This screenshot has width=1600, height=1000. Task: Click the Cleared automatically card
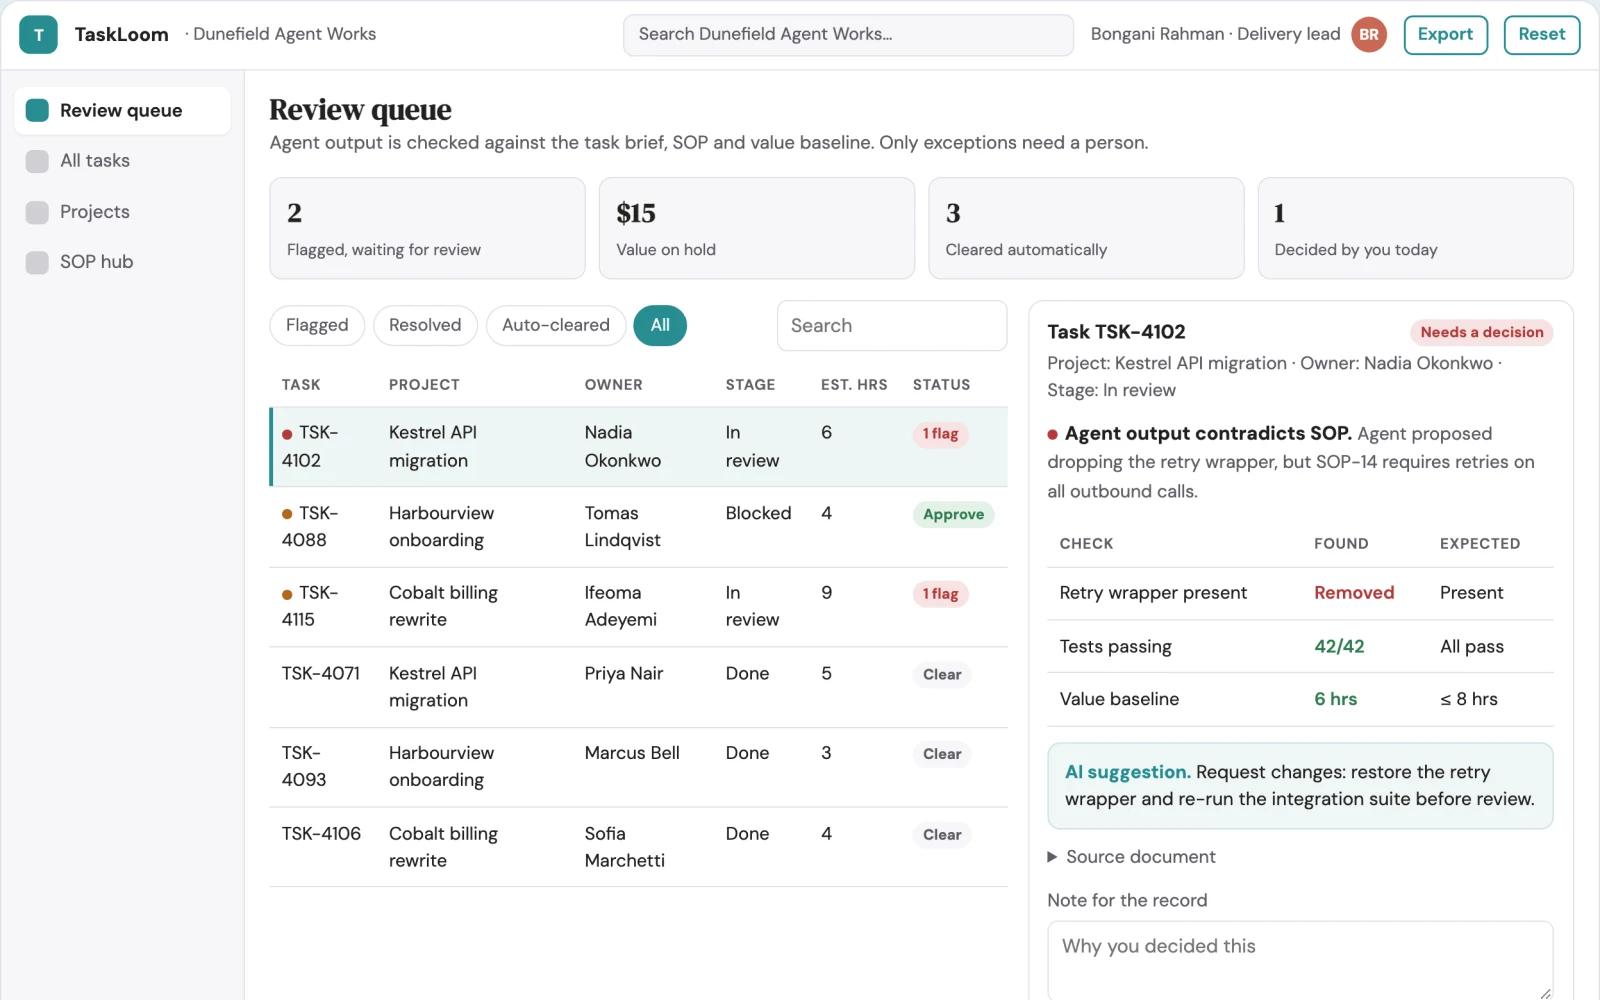click(1086, 228)
